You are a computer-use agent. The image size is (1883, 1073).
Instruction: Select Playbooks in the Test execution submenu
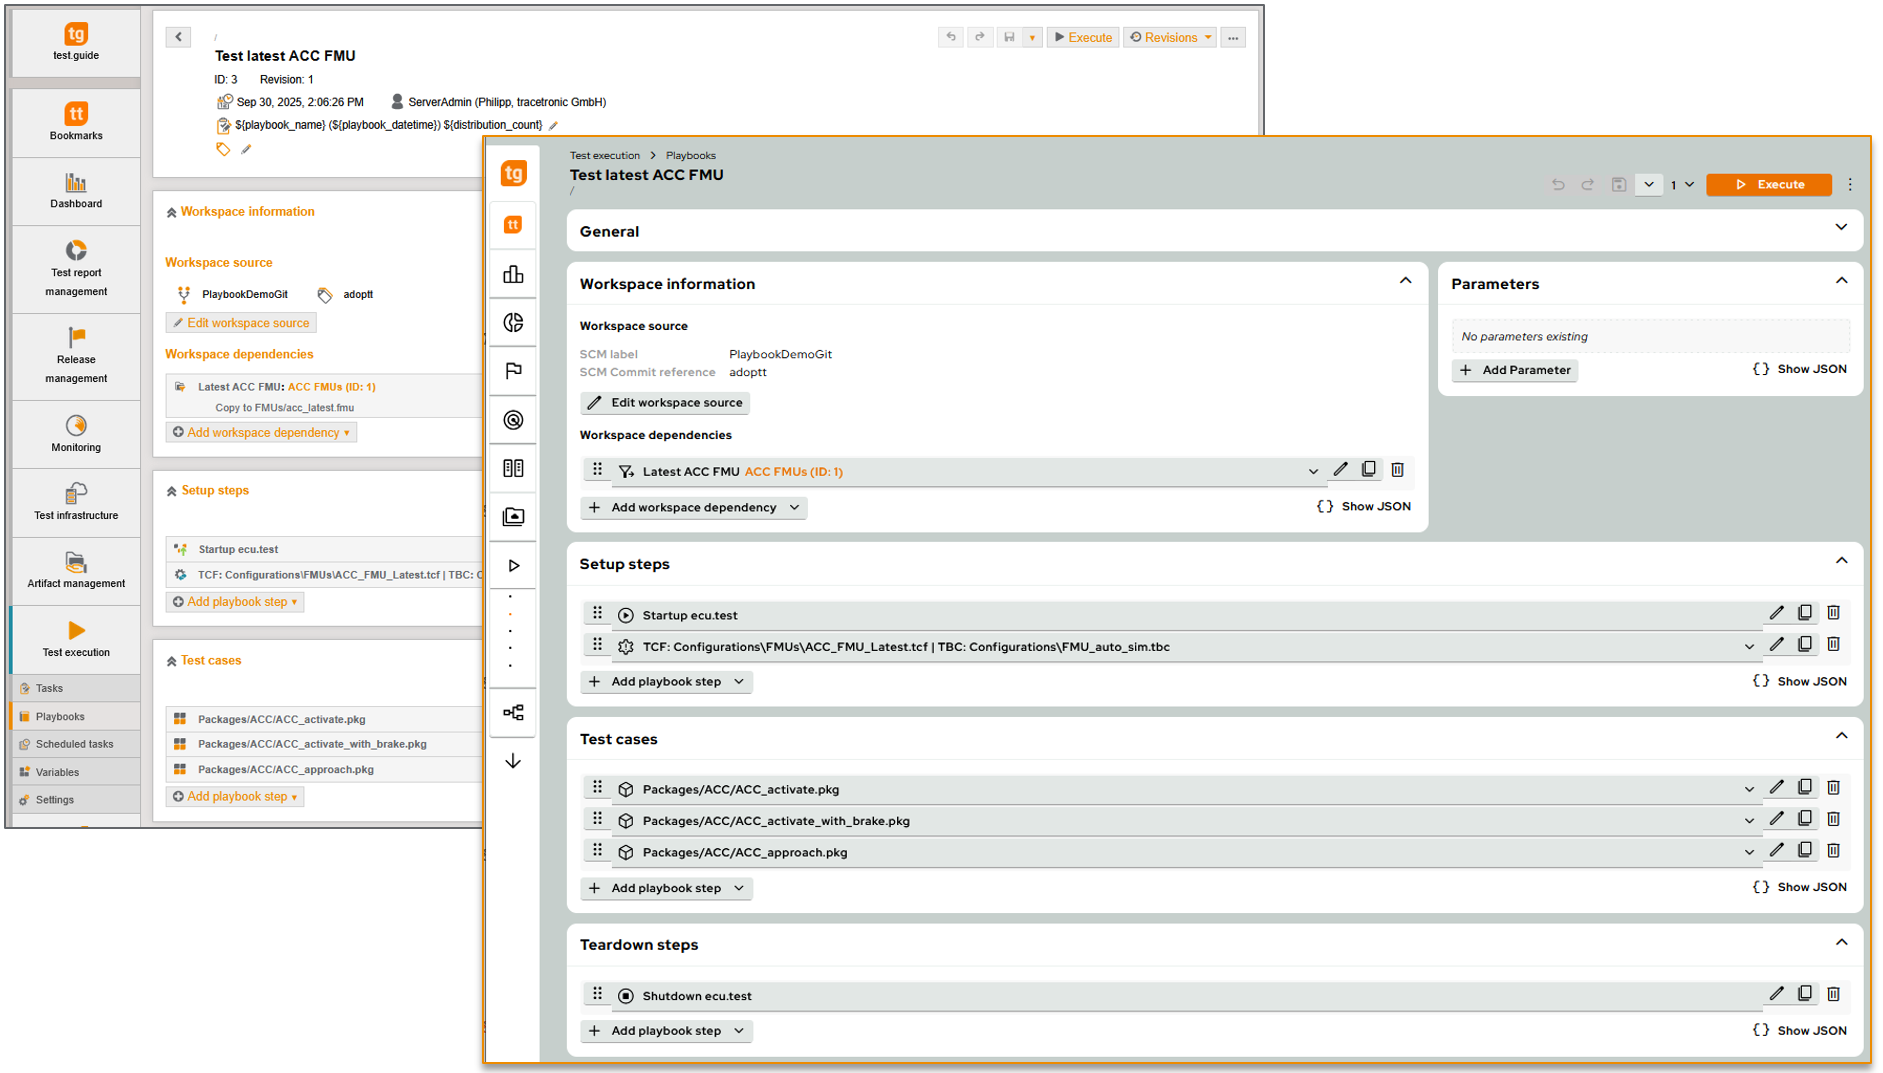pos(60,716)
